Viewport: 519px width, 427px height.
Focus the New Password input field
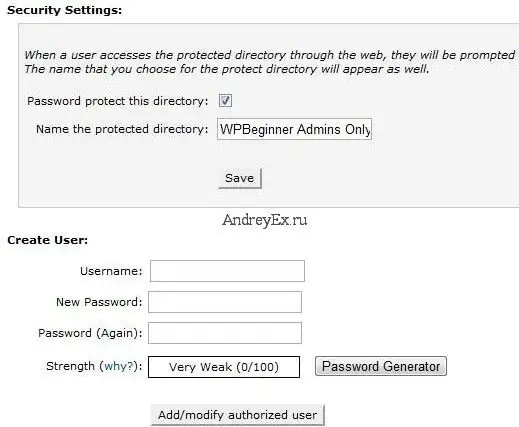225,302
